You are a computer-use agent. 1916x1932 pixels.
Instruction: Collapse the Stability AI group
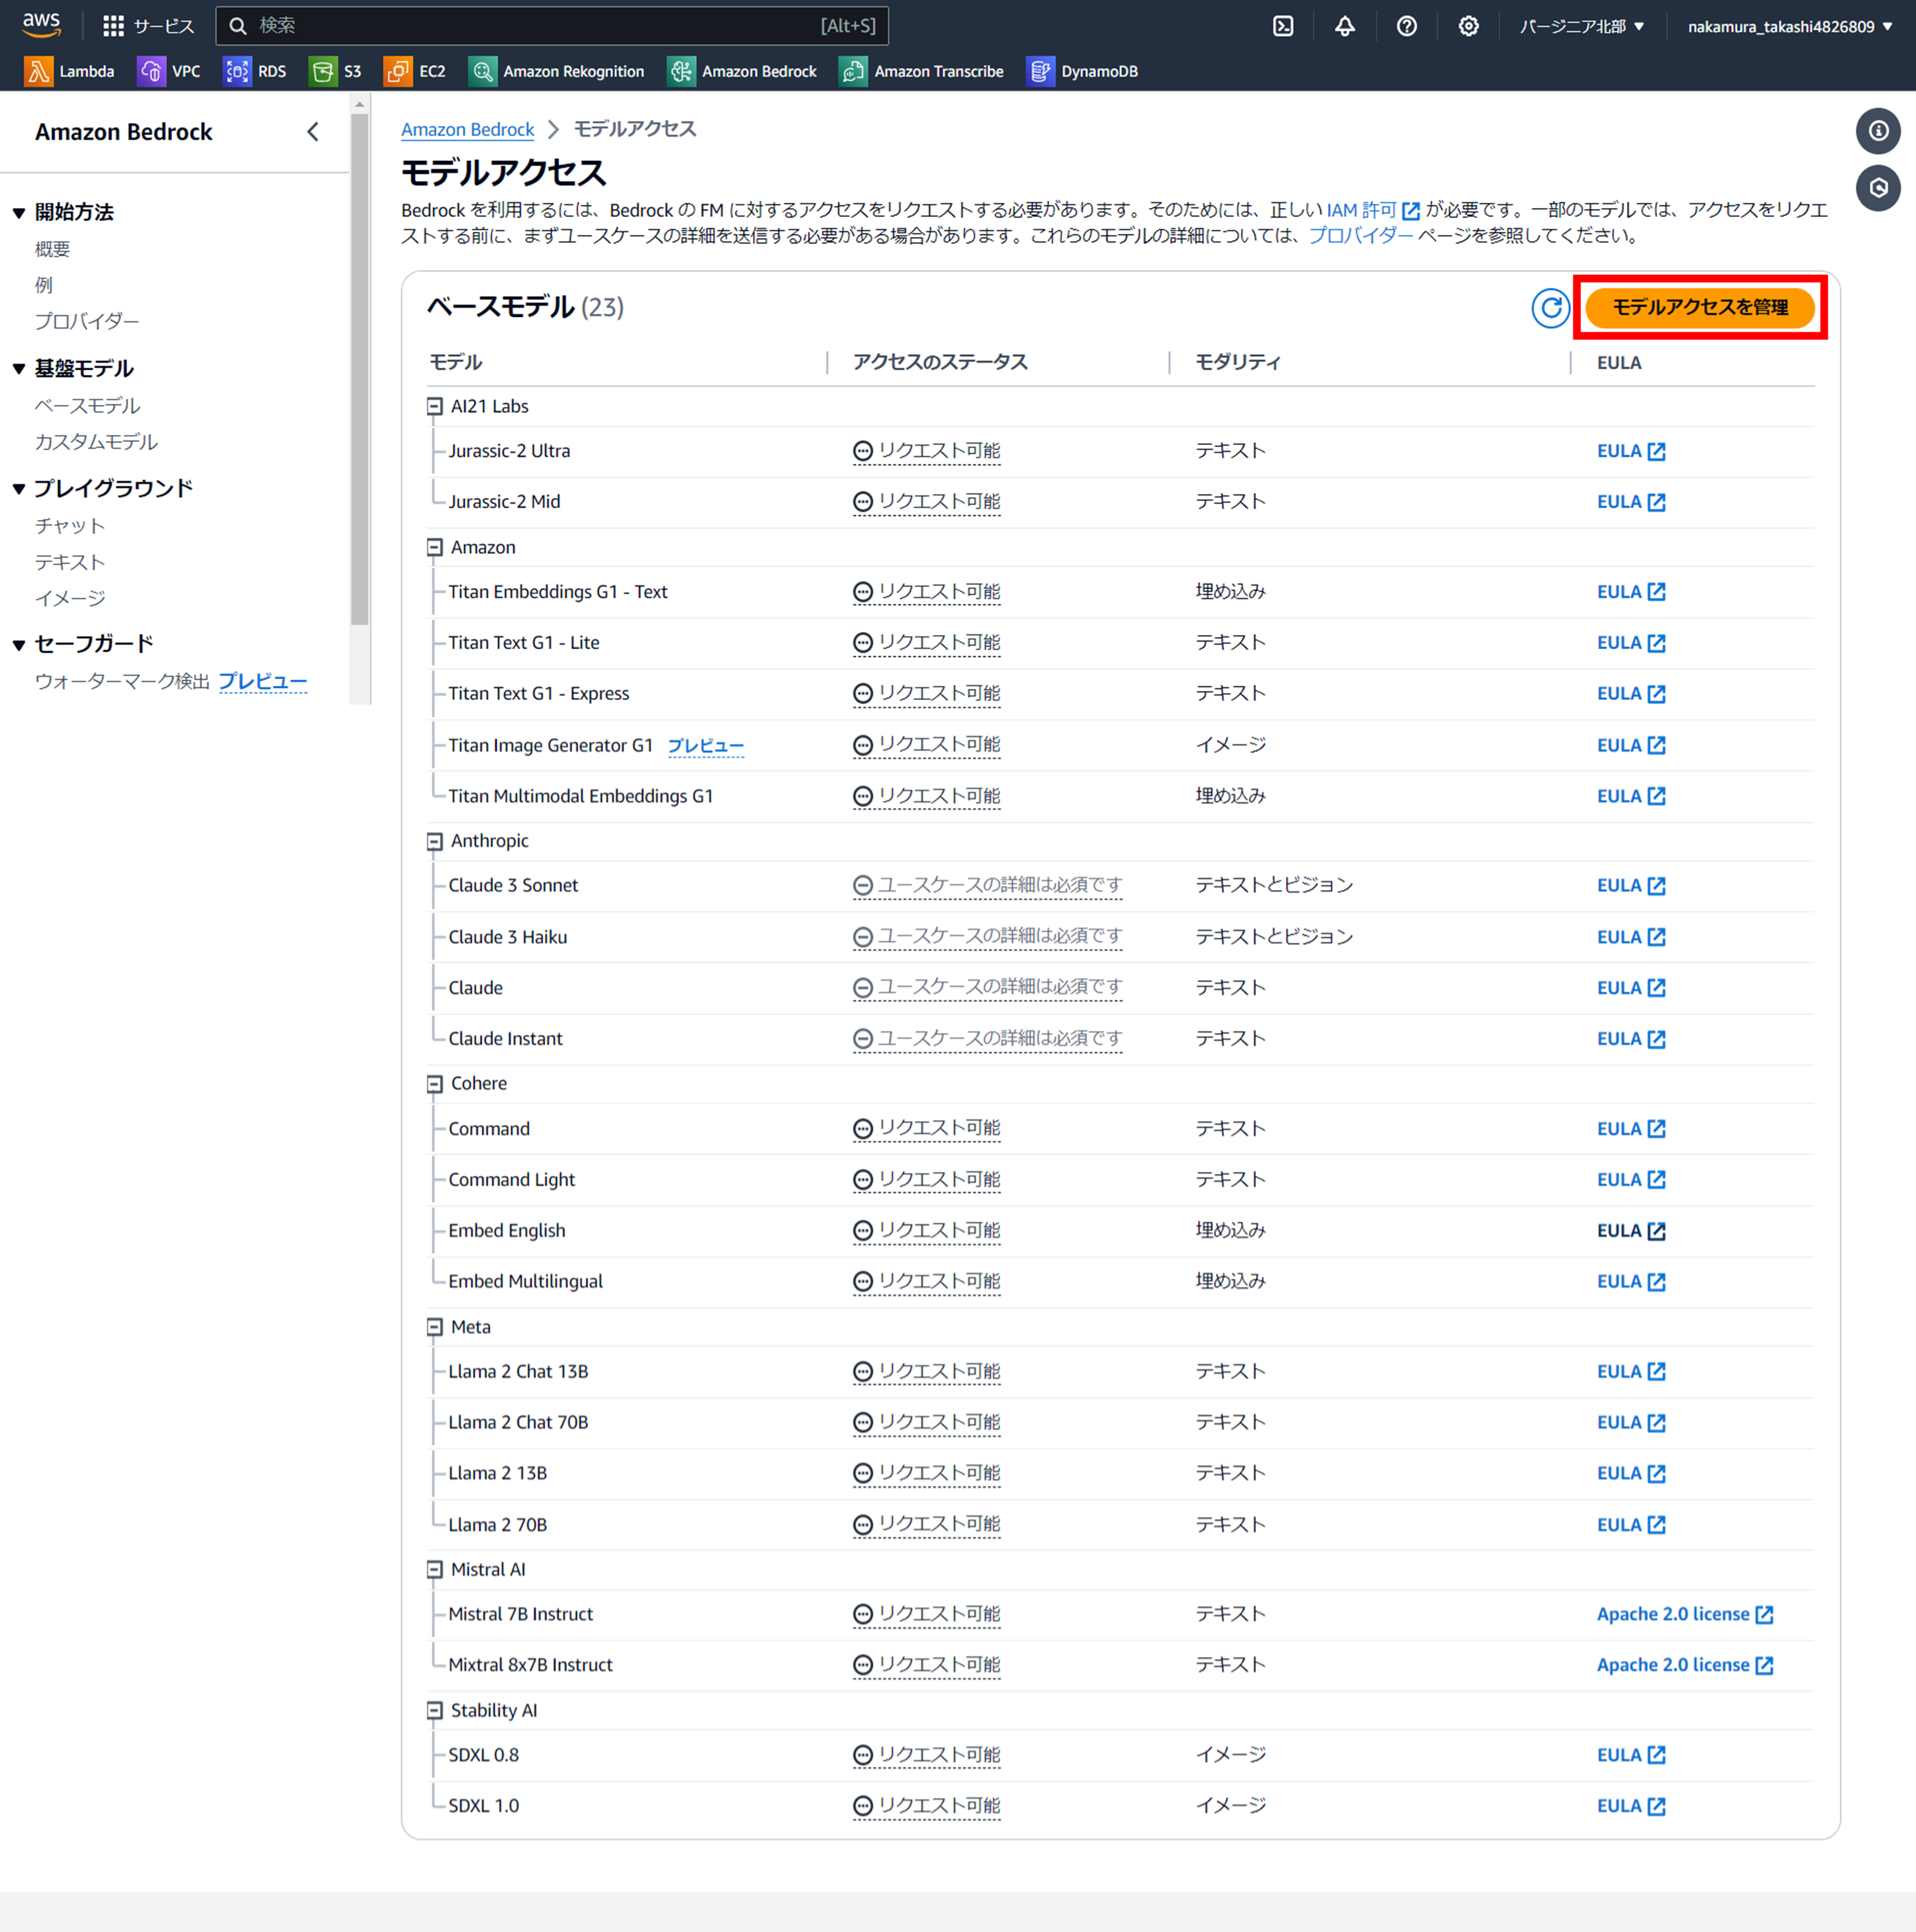pos(434,1710)
